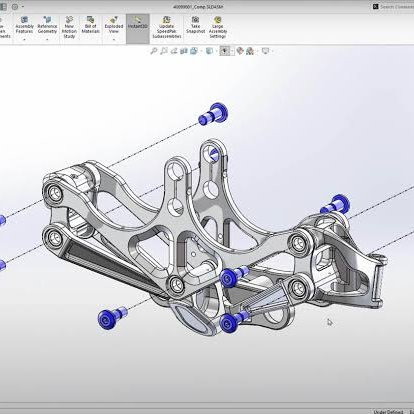The image size is (414, 414).
Task: Expand Hide/Show Items dropdown arrow
Action: tap(232, 51)
